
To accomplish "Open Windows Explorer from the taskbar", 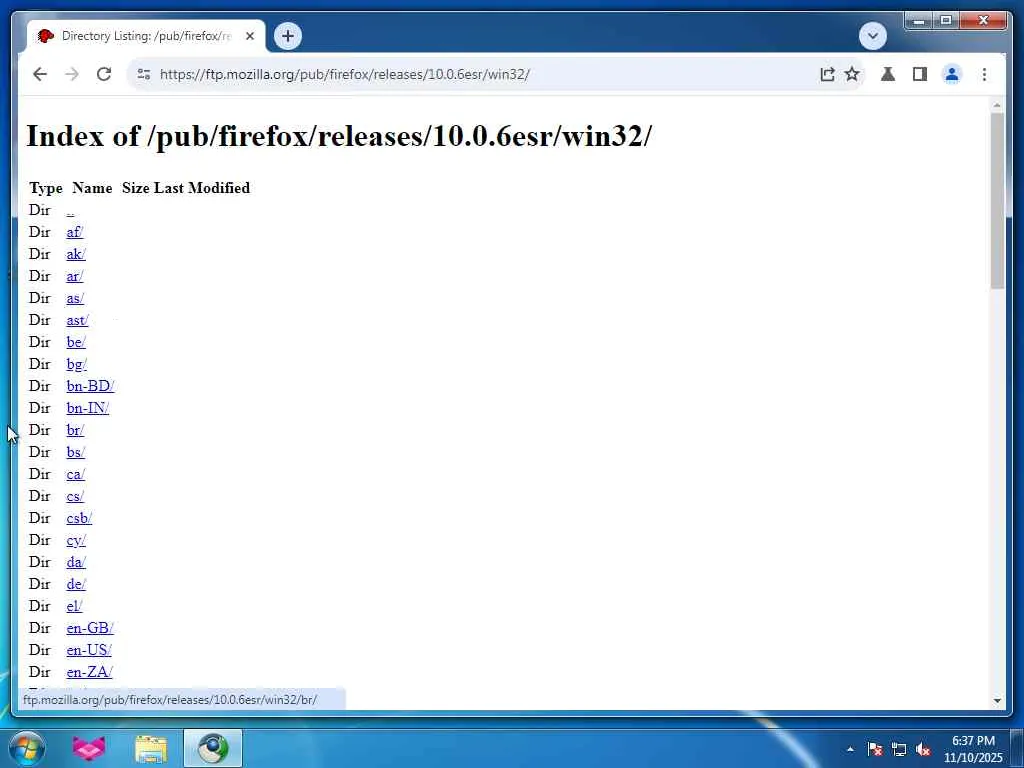I will [x=151, y=748].
